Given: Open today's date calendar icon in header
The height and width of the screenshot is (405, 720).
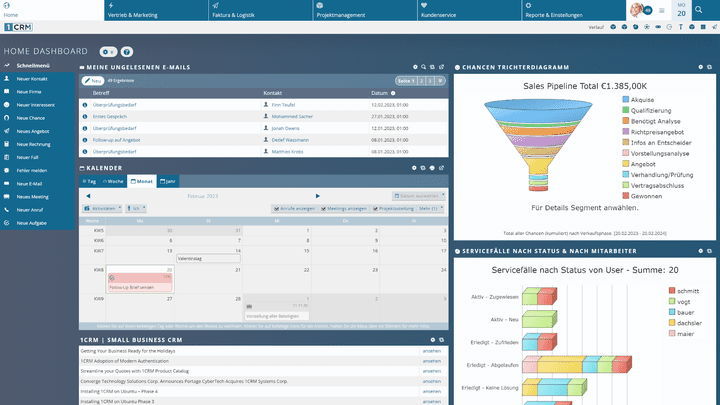Looking at the screenshot, I should pyautogui.click(x=682, y=11).
